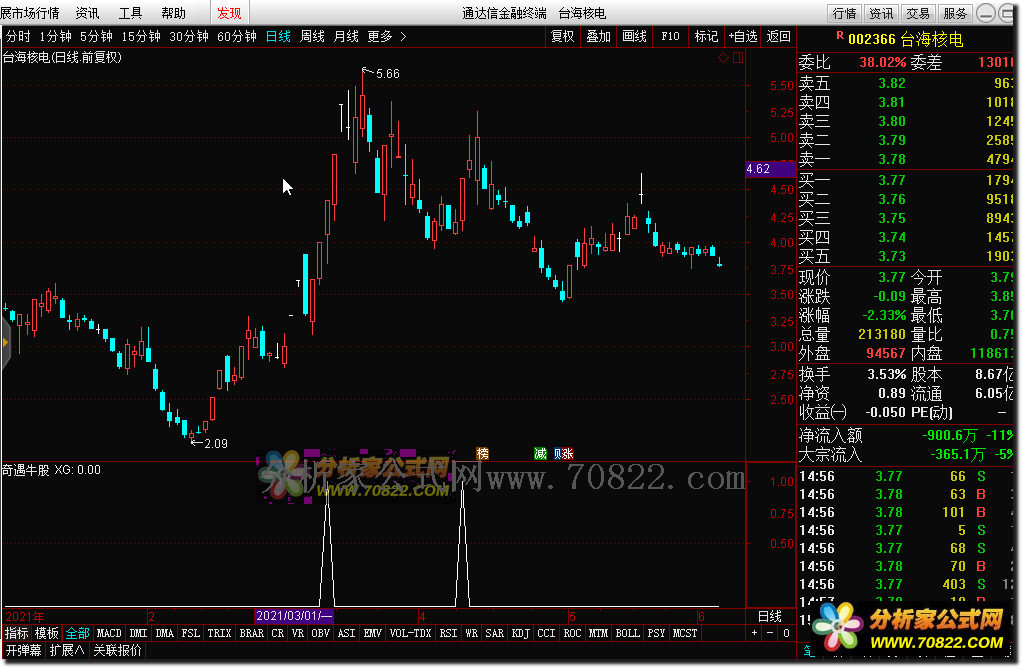This screenshot has height=668, width=1023.
Task: Click the 叠加 overlay button
Action: click(x=598, y=37)
